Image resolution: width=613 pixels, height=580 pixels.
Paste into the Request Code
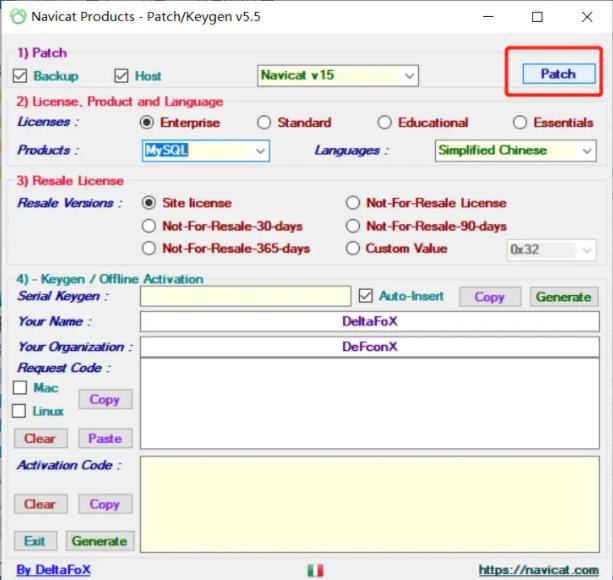105,439
